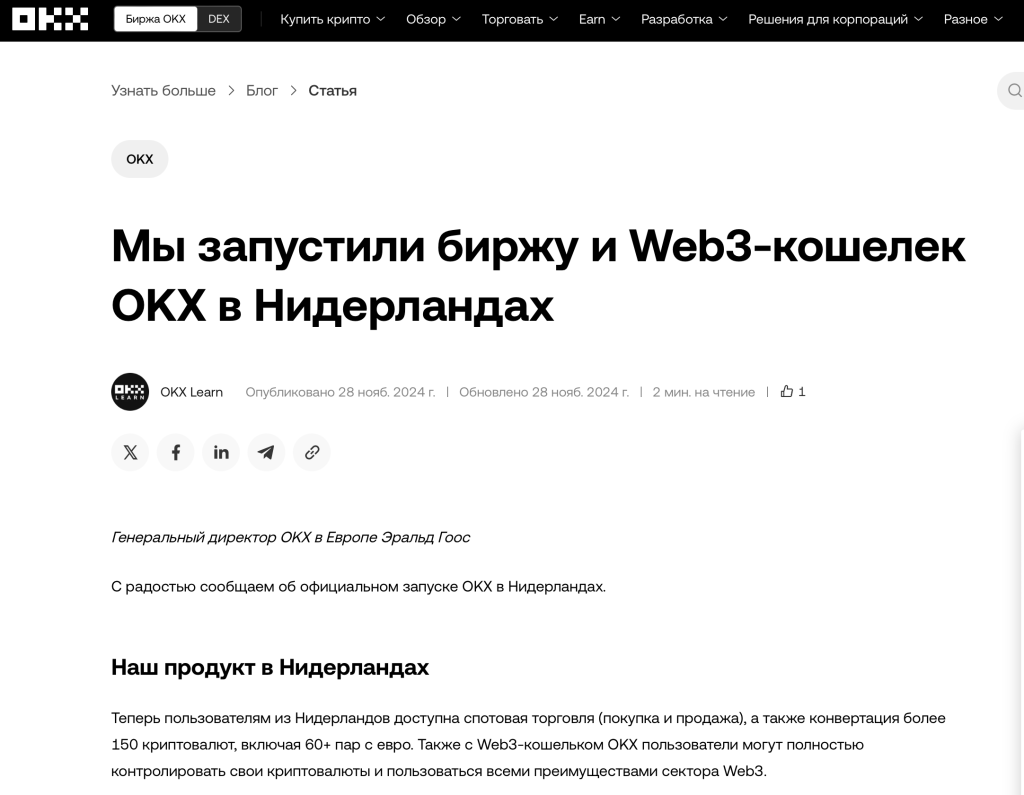1024x795 pixels.
Task: Share article on X (Twitter)
Action: (130, 452)
